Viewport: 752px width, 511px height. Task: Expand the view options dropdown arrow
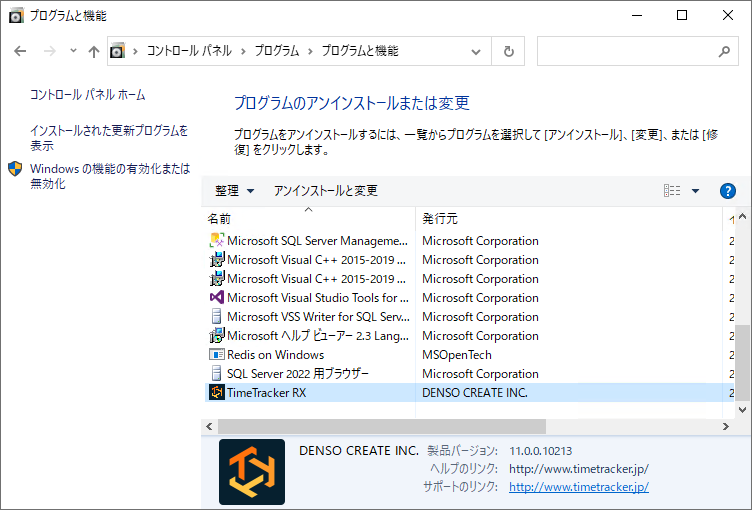696,191
